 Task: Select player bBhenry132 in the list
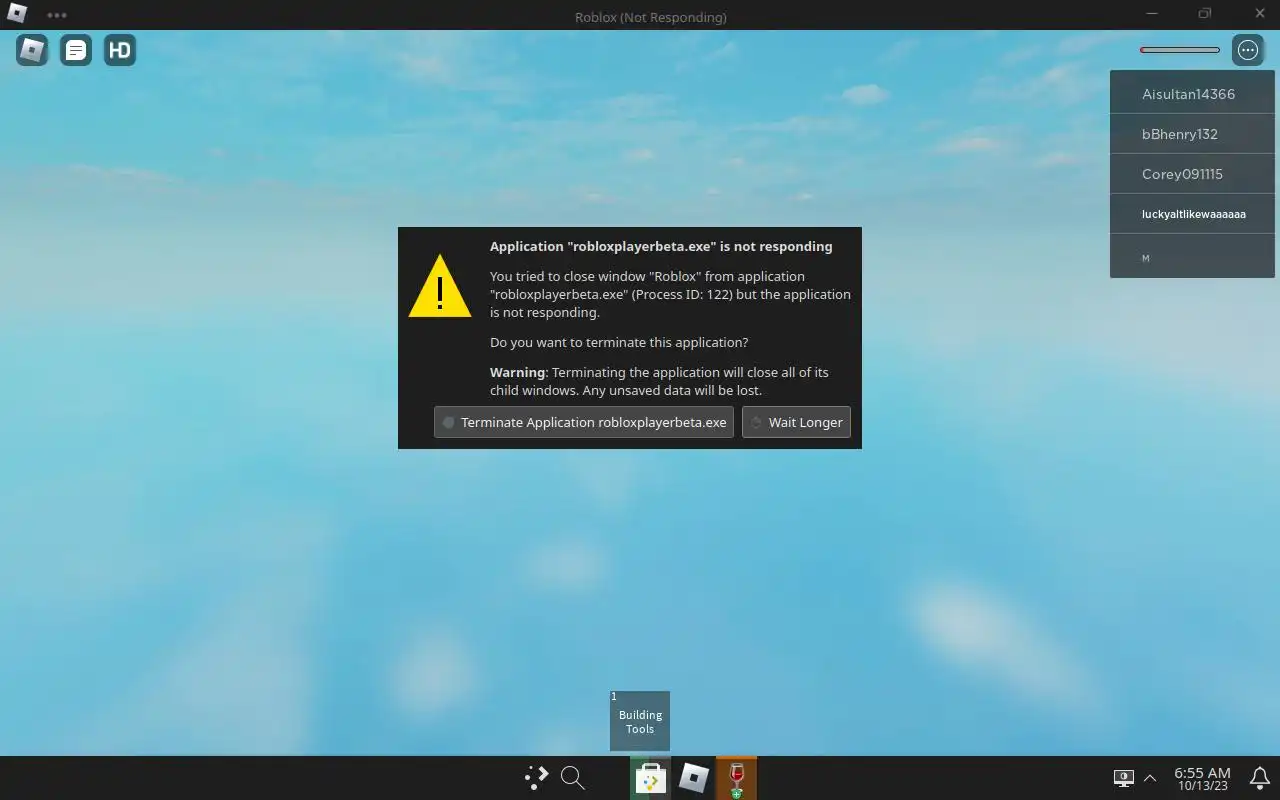tap(1192, 134)
